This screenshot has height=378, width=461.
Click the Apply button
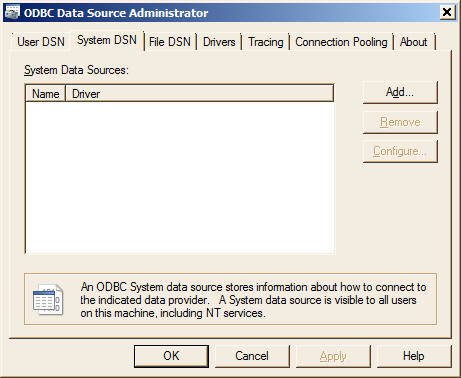tap(333, 356)
